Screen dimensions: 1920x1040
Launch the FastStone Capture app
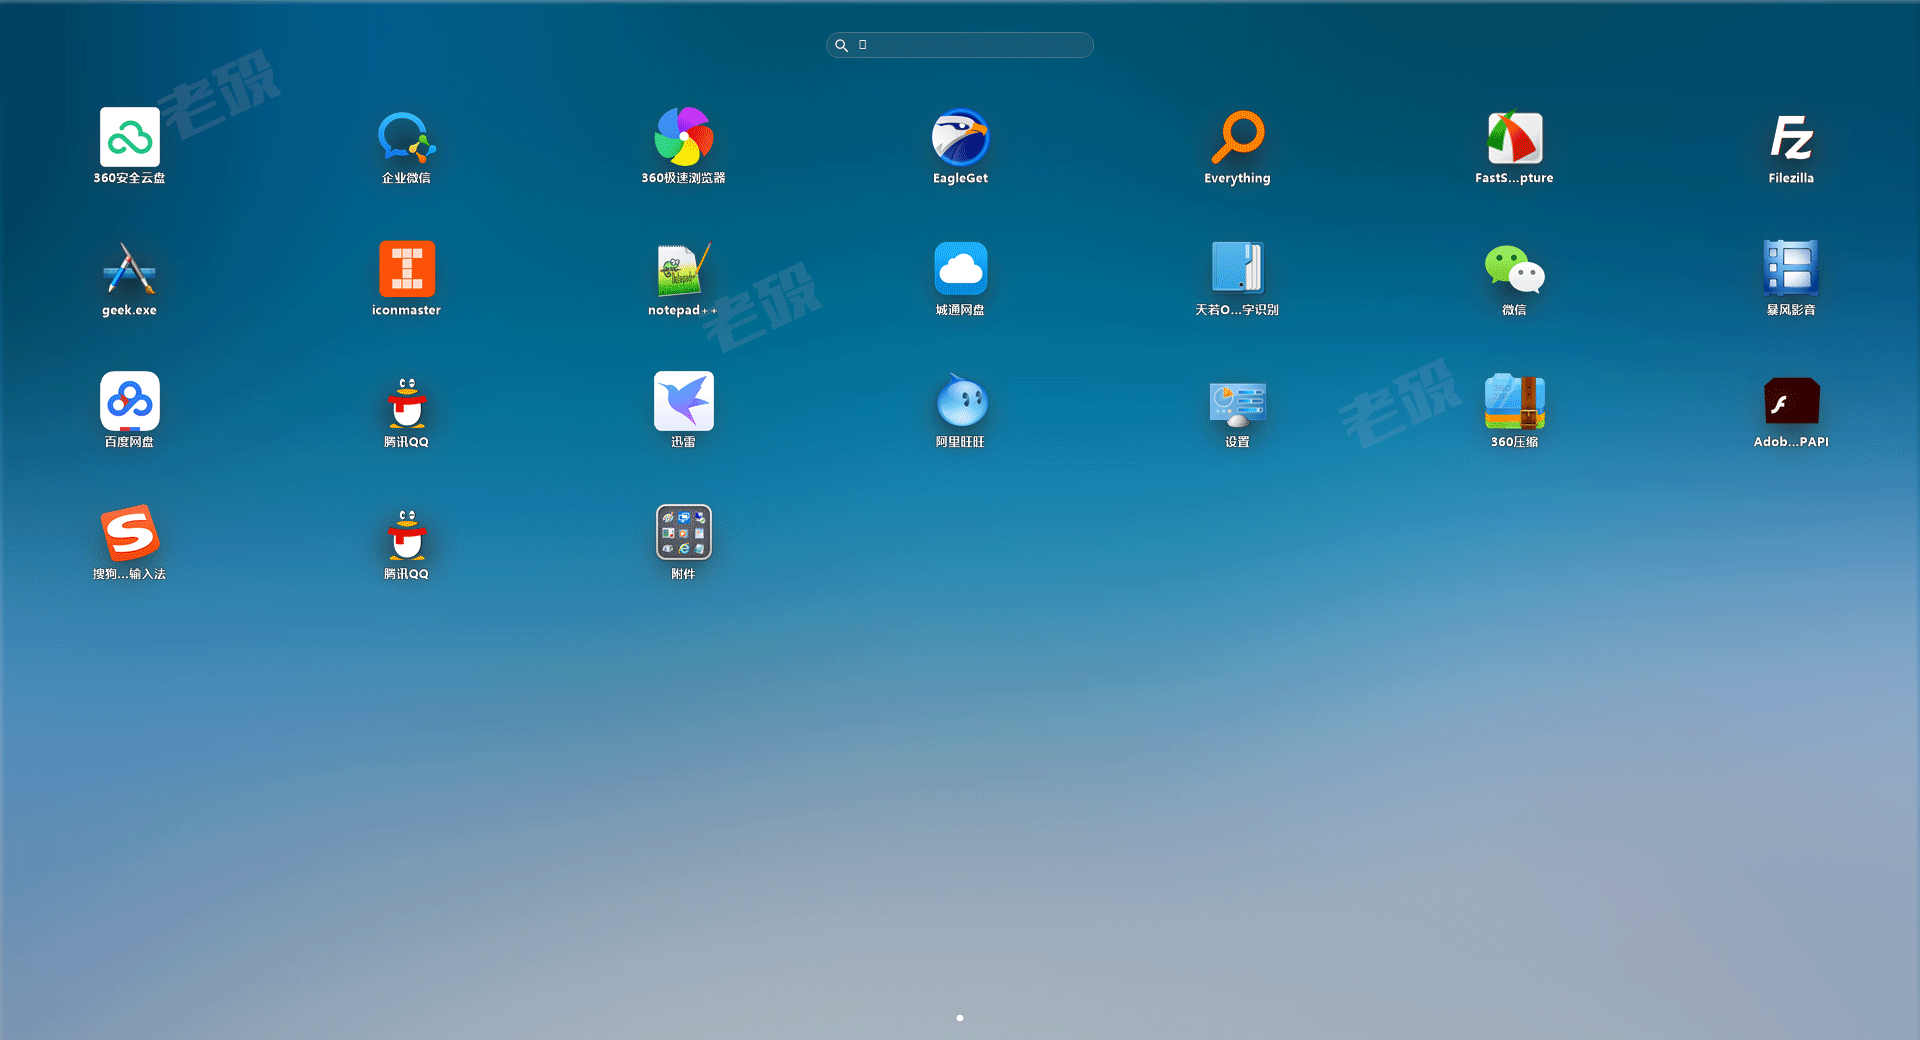pos(1514,137)
